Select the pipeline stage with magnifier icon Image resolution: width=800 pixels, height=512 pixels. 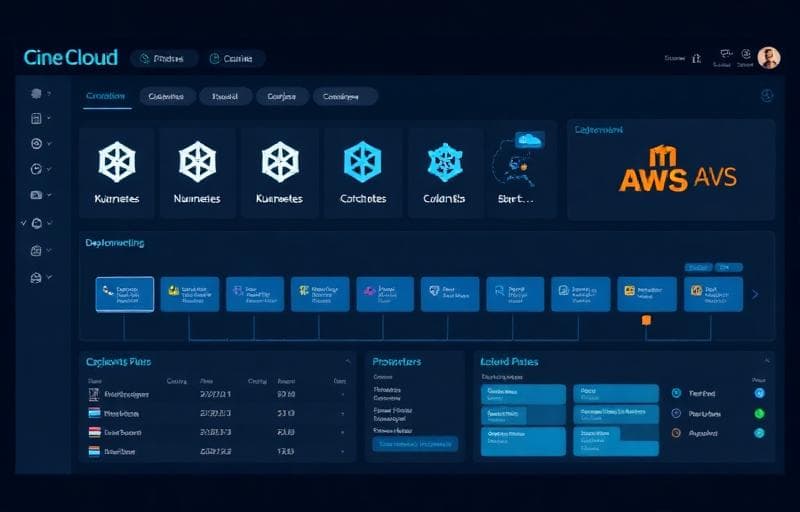click(x=515, y=294)
